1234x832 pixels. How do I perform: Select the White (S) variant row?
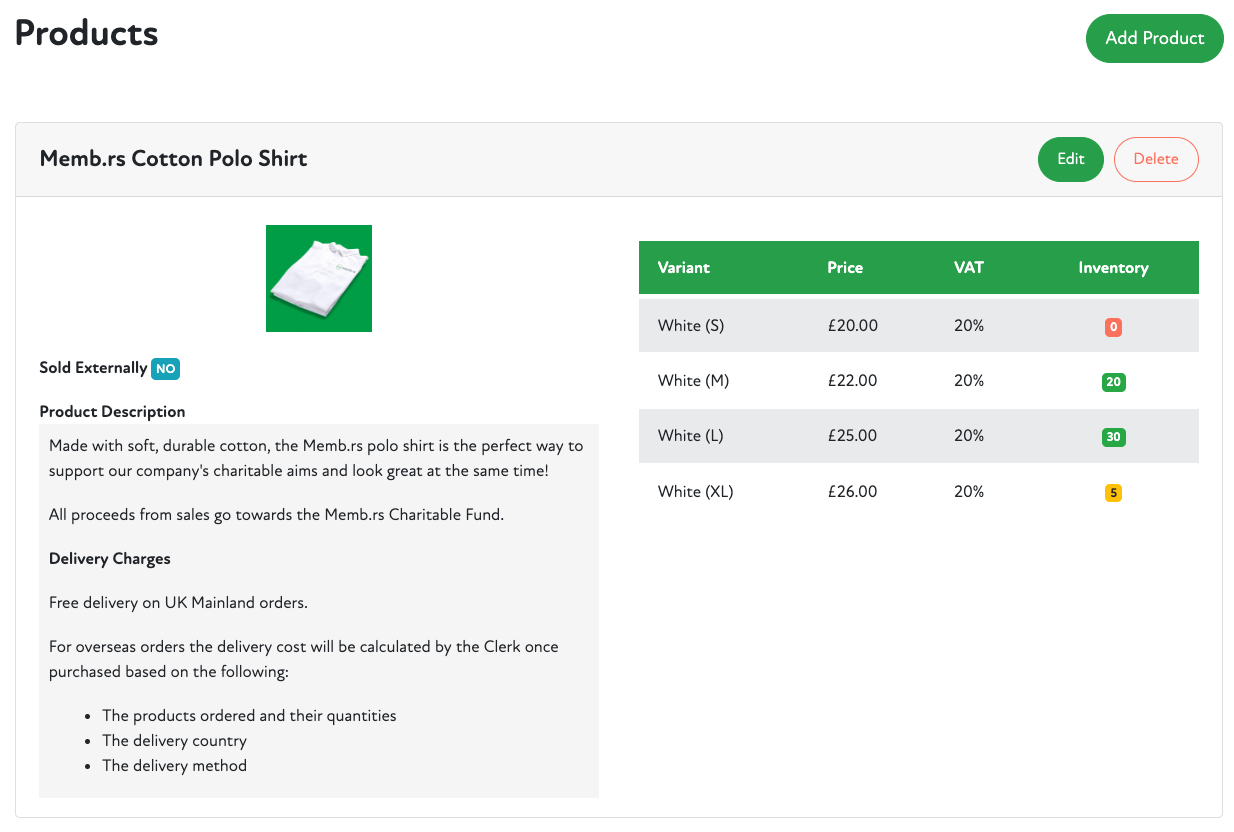click(691, 326)
